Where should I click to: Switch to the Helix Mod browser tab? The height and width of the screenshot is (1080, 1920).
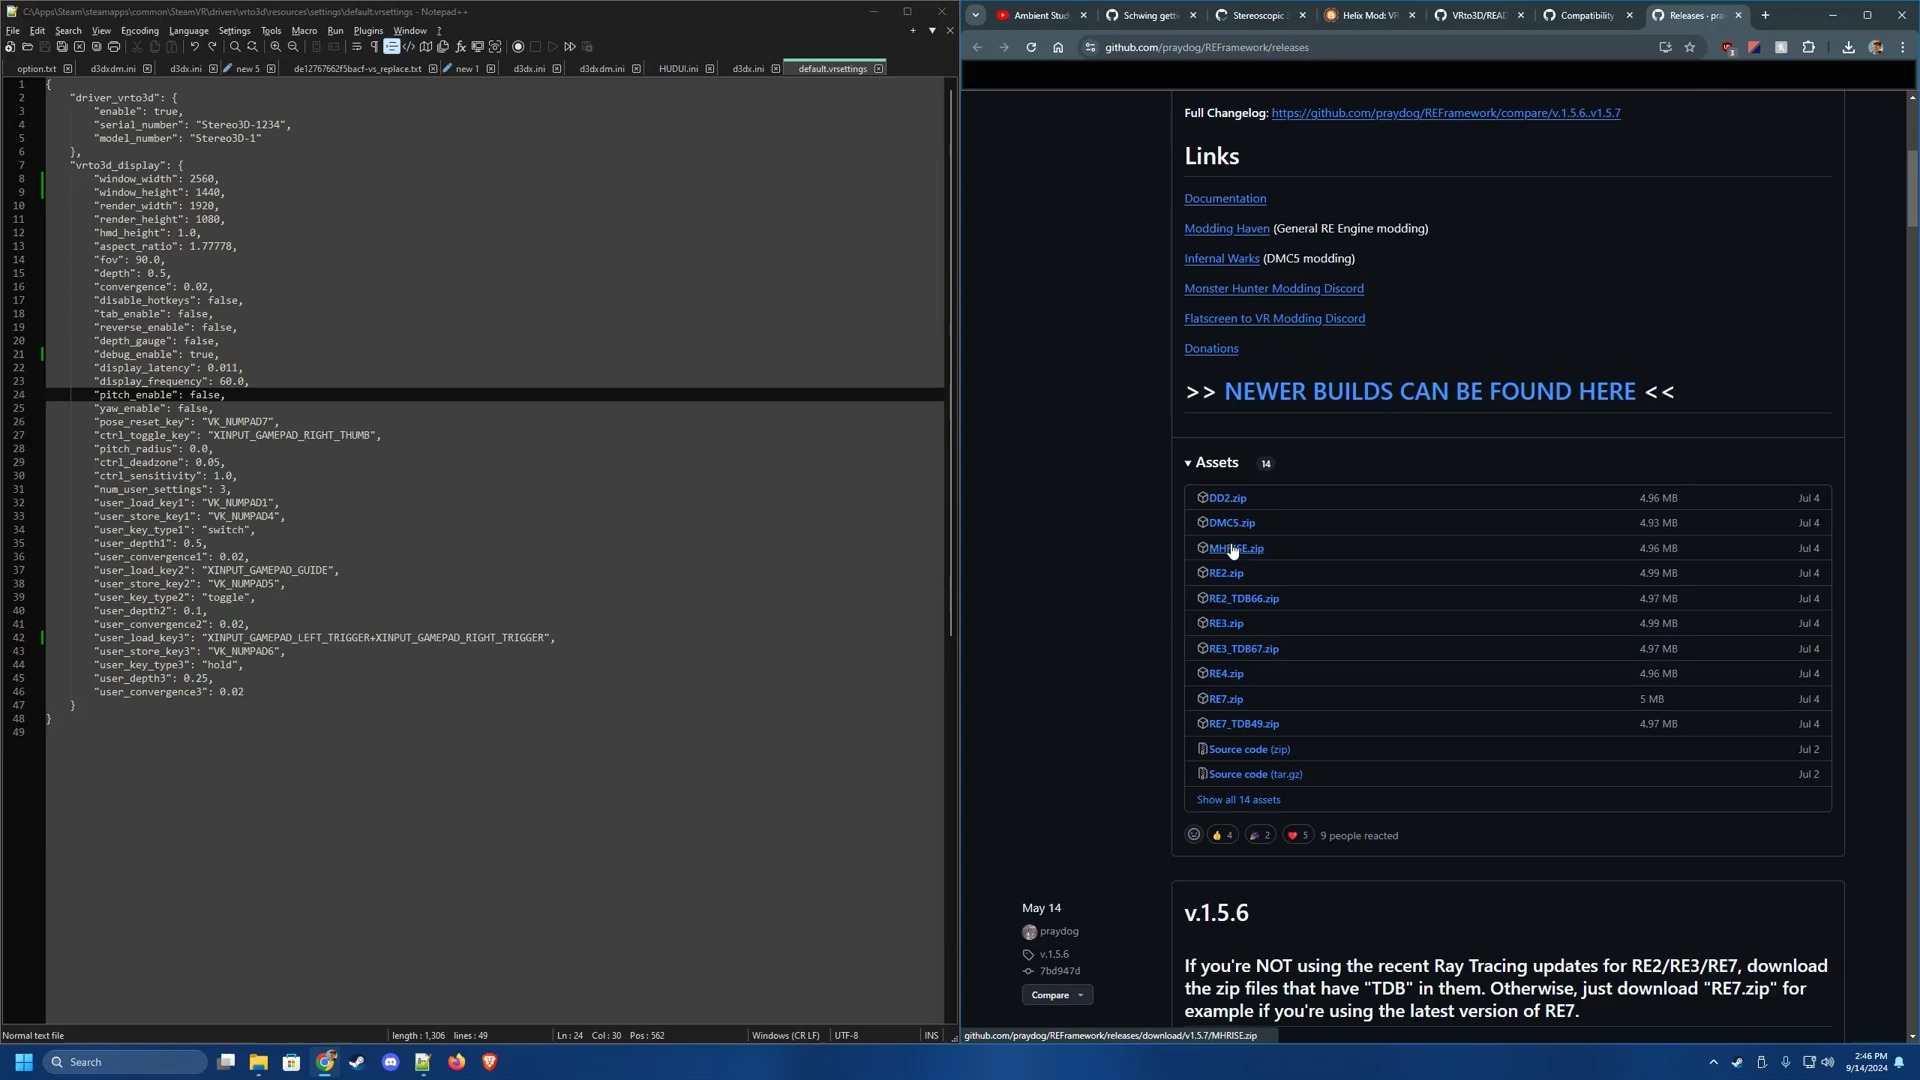tap(1370, 15)
